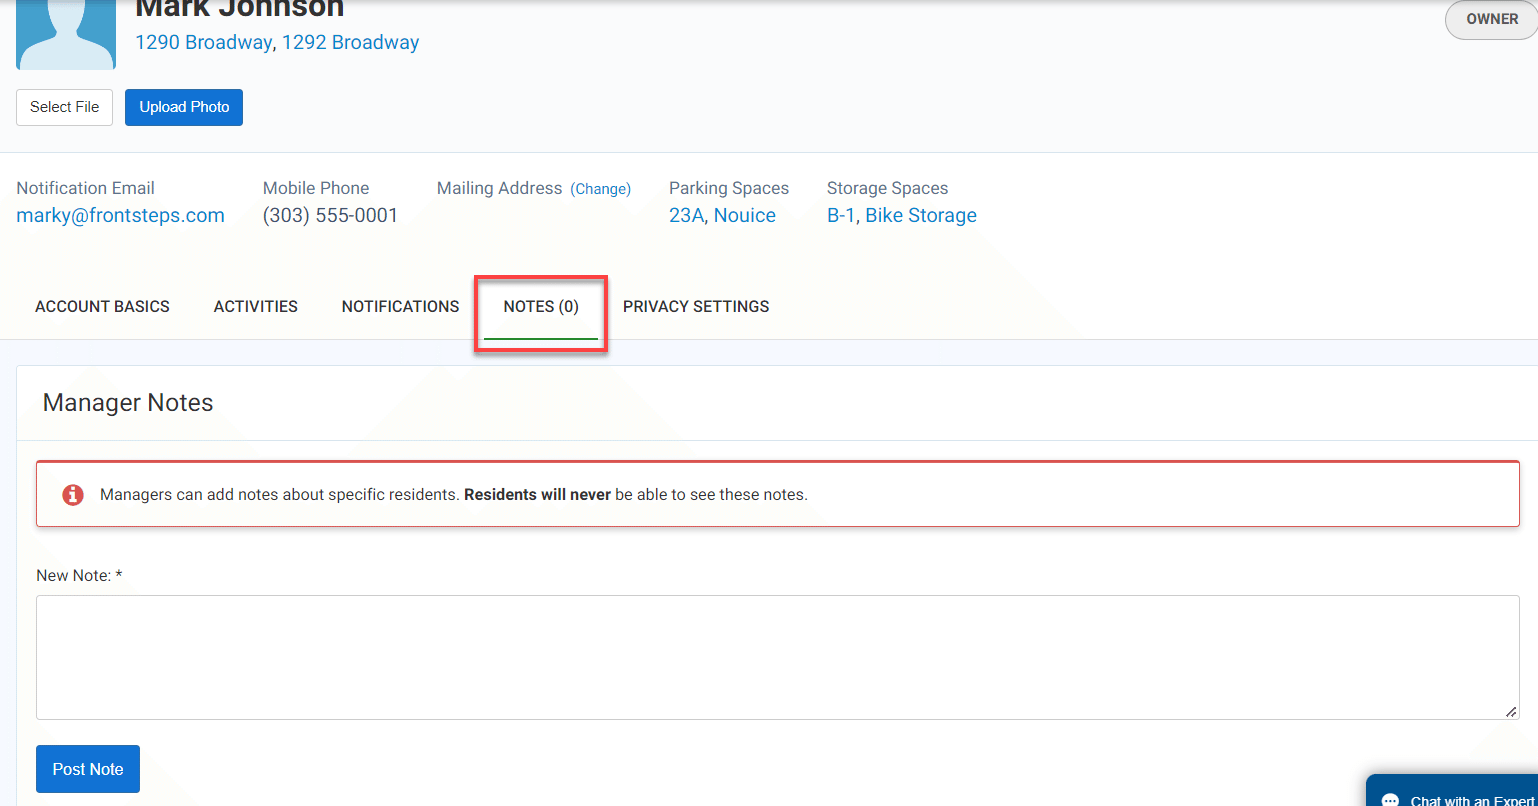The width and height of the screenshot is (1538, 806).
Task: Click the Manager Notes heading
Action: [x=128, y=403]
